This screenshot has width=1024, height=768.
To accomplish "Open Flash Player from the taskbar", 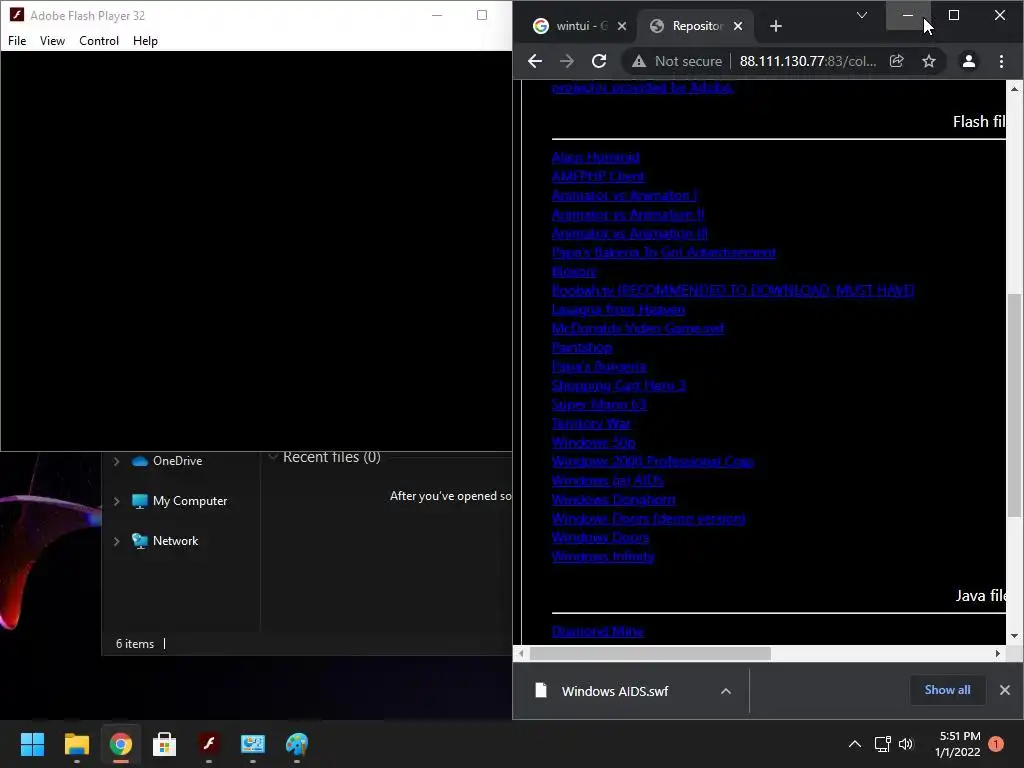I will click(209, 744).
